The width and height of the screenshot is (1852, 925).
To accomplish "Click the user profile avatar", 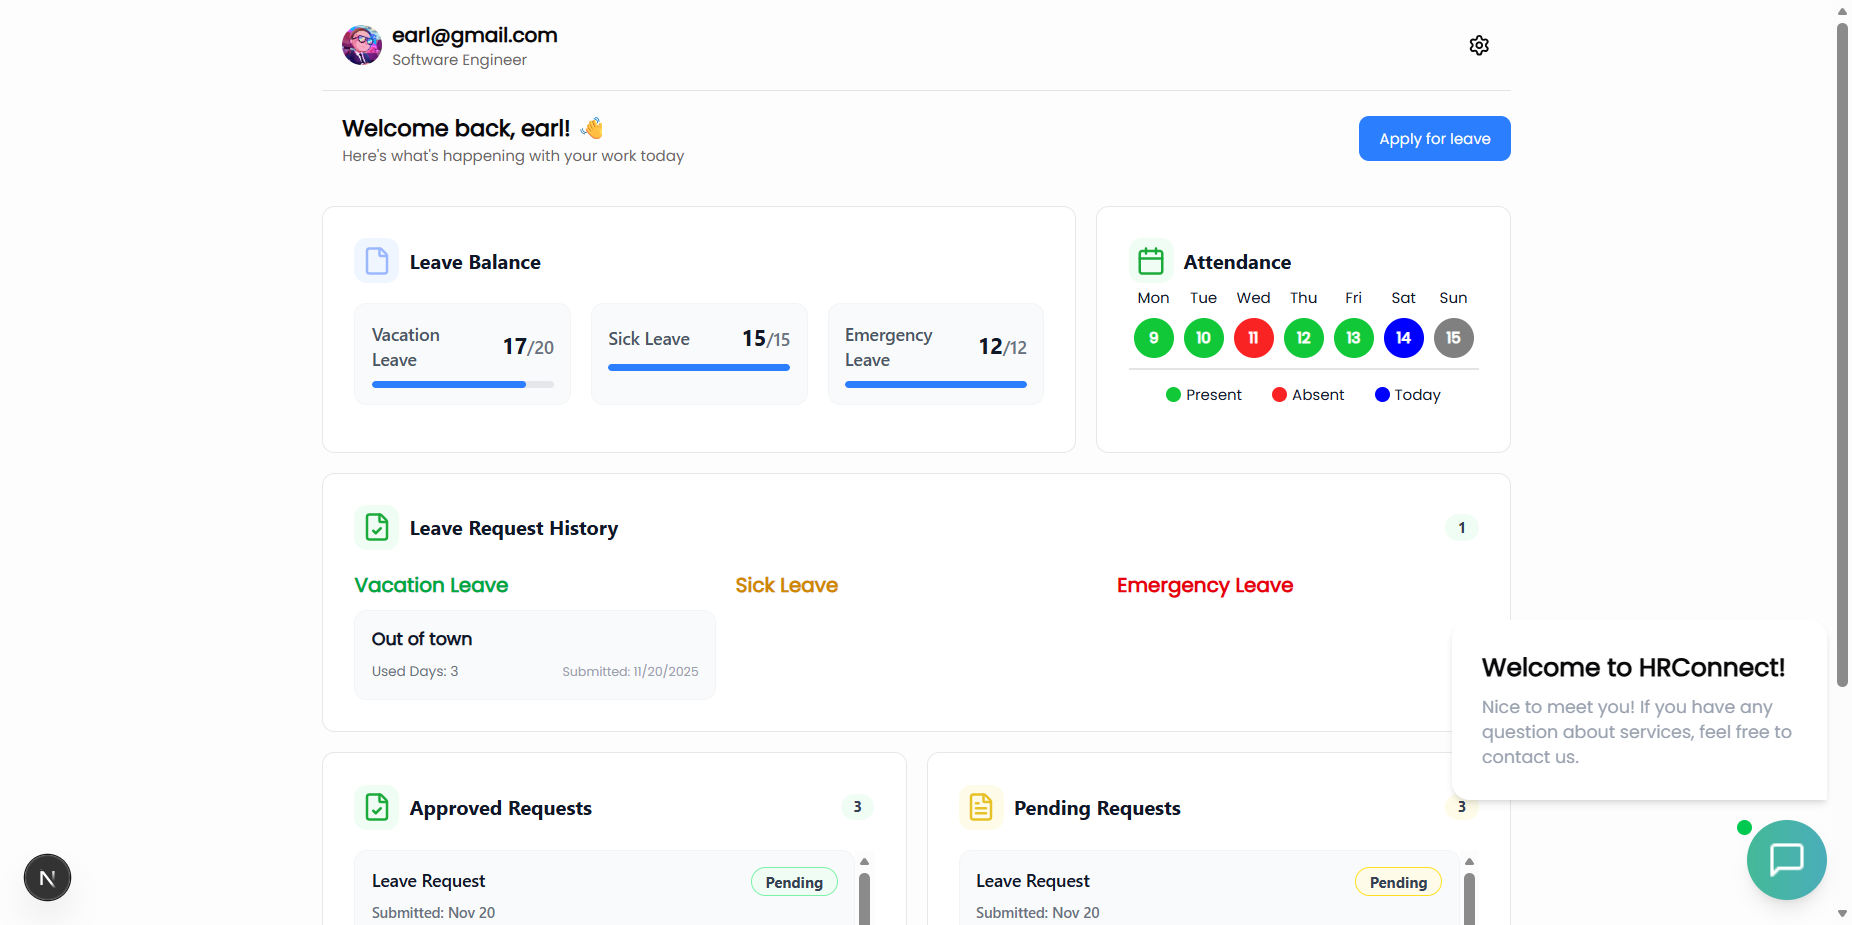I will pos(361,45).
